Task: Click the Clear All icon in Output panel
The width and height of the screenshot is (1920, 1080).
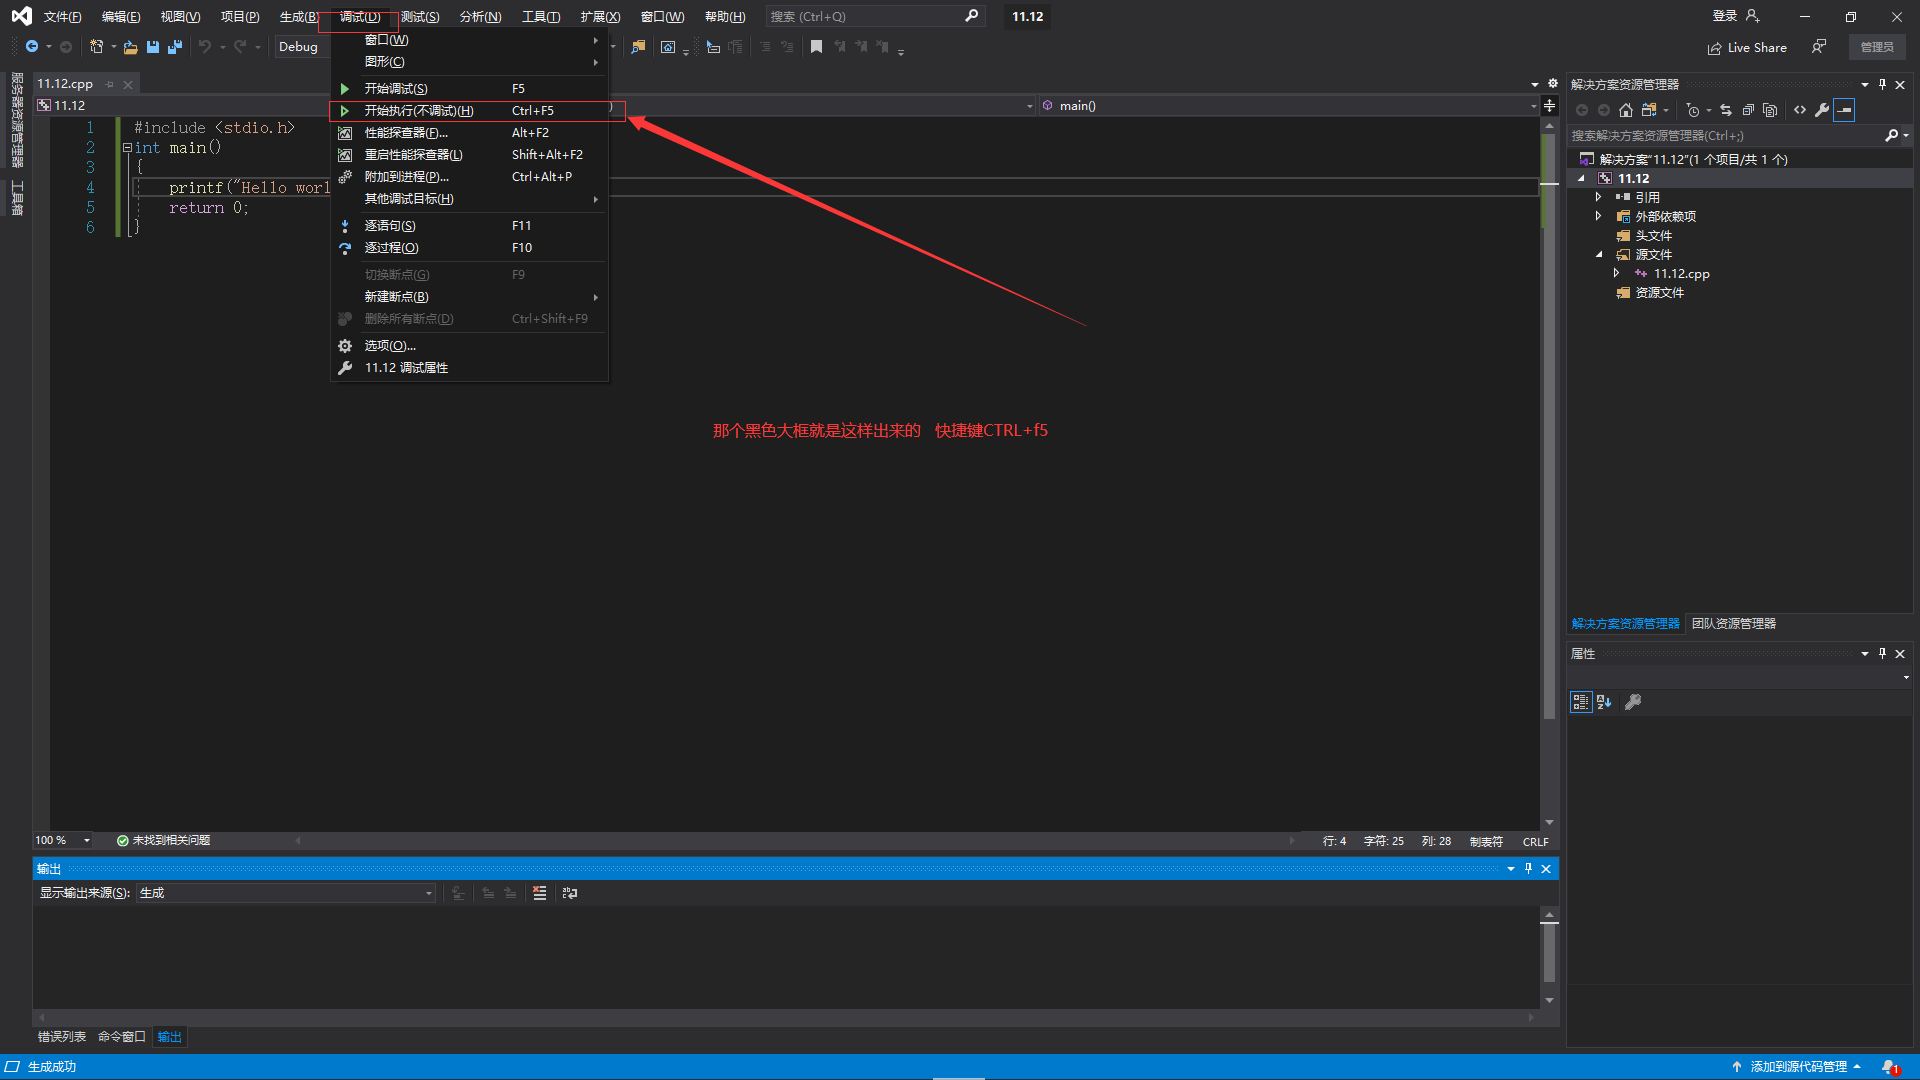Action: click(540, 893)
